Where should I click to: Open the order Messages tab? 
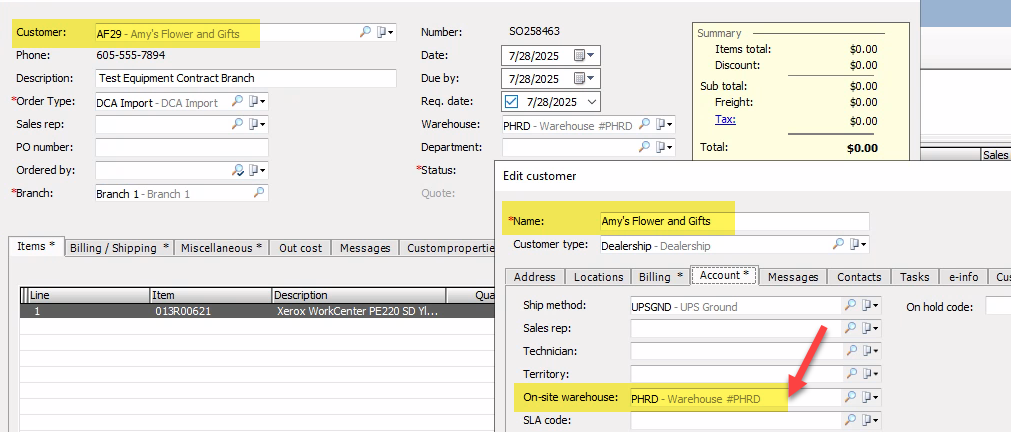tap(365, 248)
